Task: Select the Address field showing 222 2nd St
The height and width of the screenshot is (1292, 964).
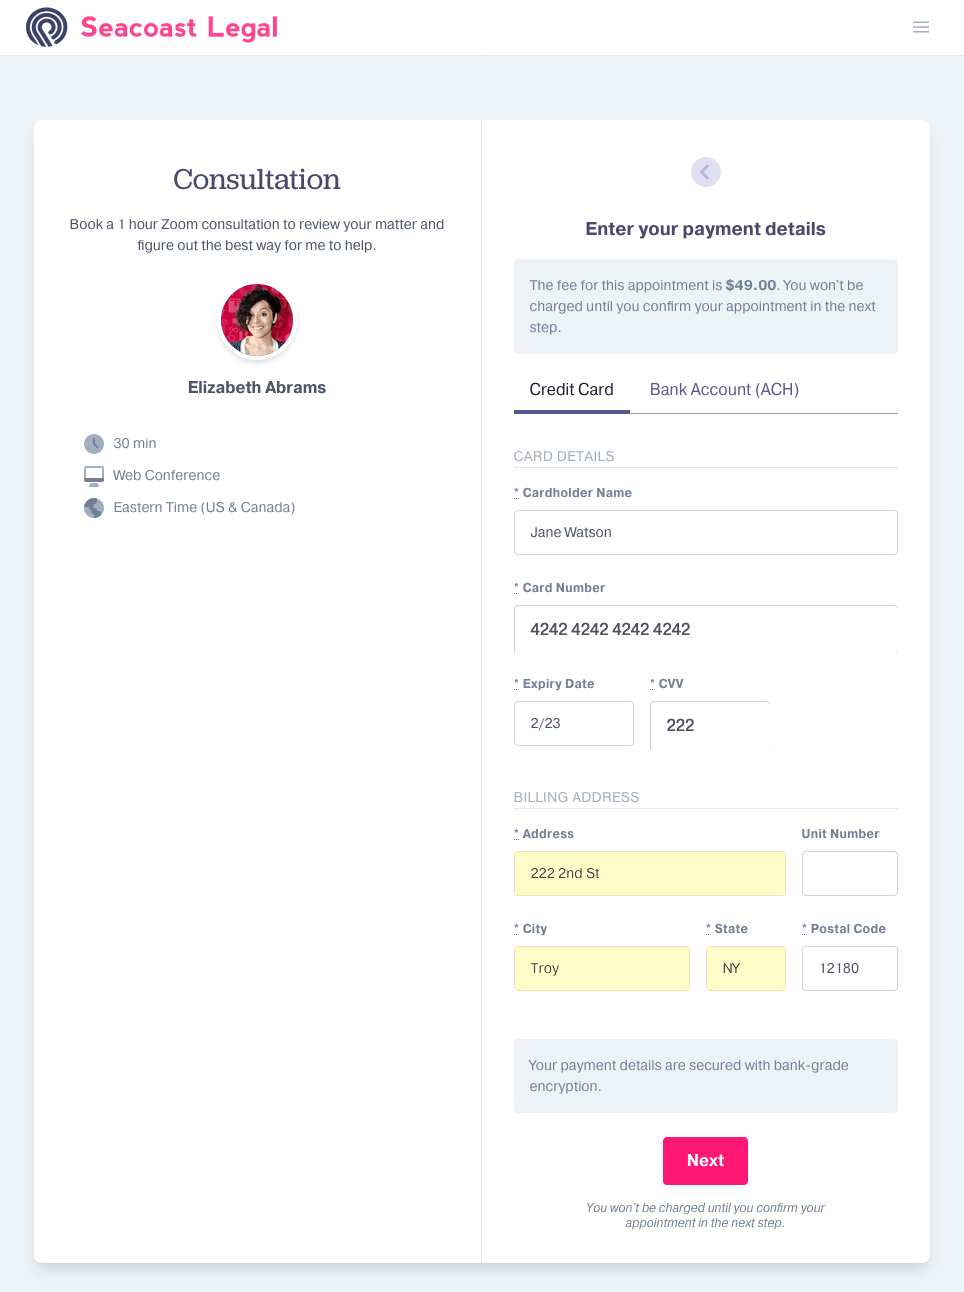Action: tap(649, 873)
